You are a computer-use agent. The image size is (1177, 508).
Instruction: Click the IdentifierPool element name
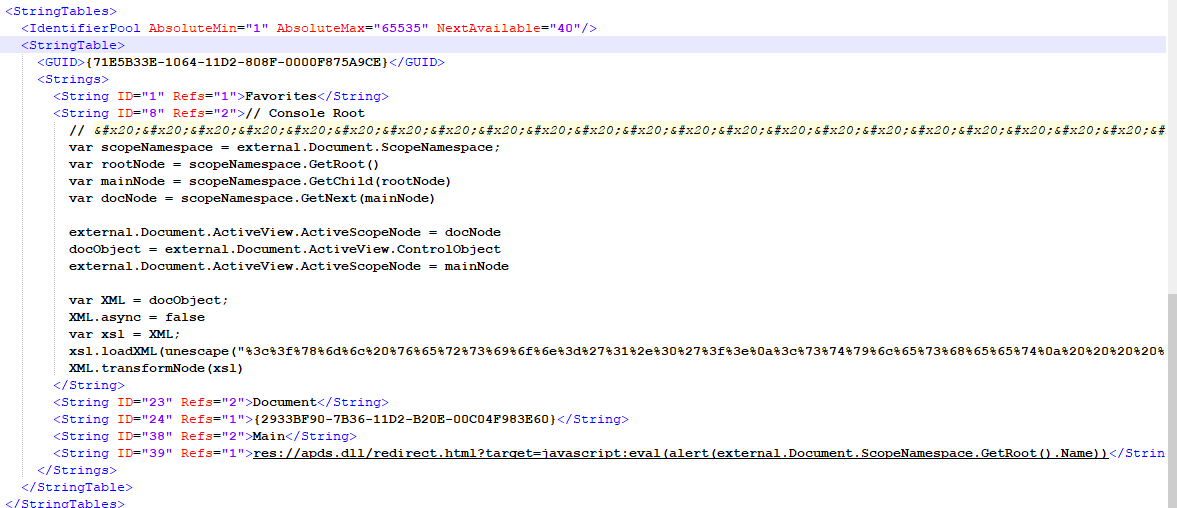[85, 29]
